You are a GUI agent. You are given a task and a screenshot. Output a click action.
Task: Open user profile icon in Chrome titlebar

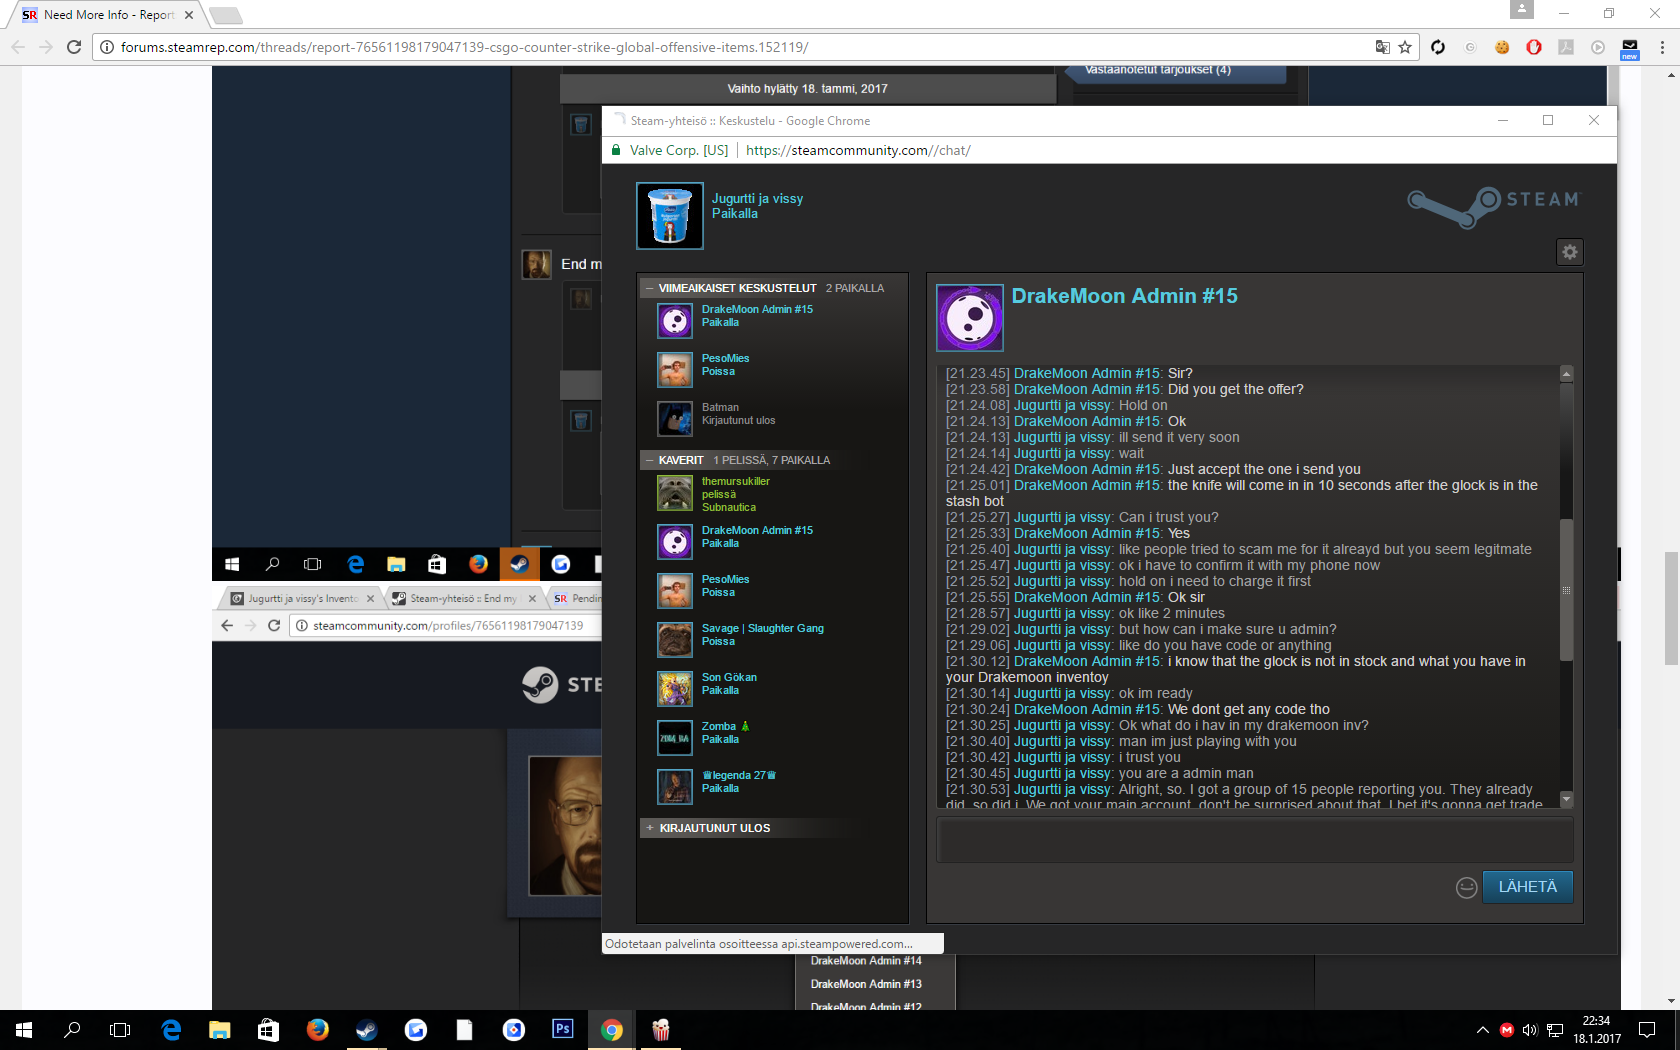point(1522,9)
